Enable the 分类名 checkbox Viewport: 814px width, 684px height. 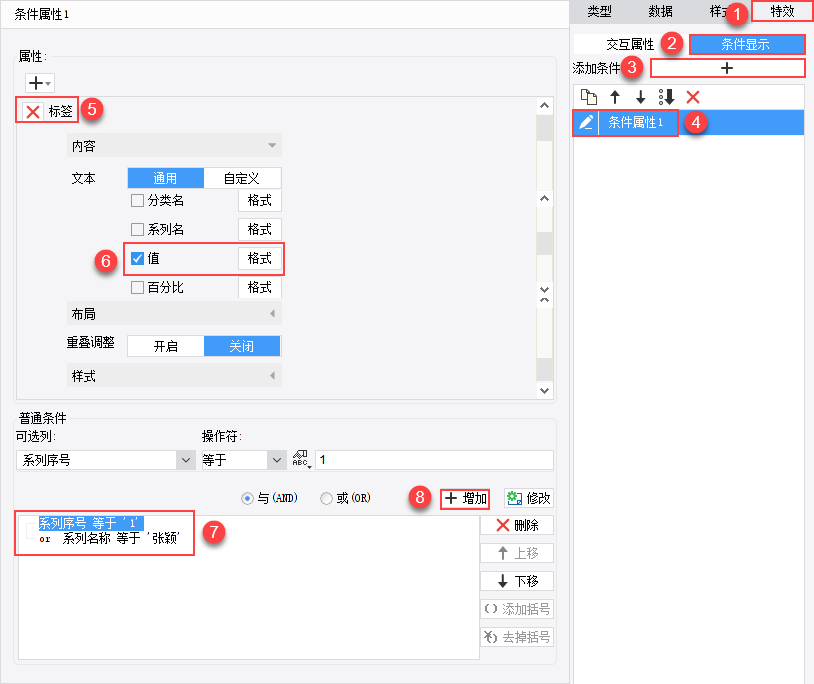(x=137, y=200)
